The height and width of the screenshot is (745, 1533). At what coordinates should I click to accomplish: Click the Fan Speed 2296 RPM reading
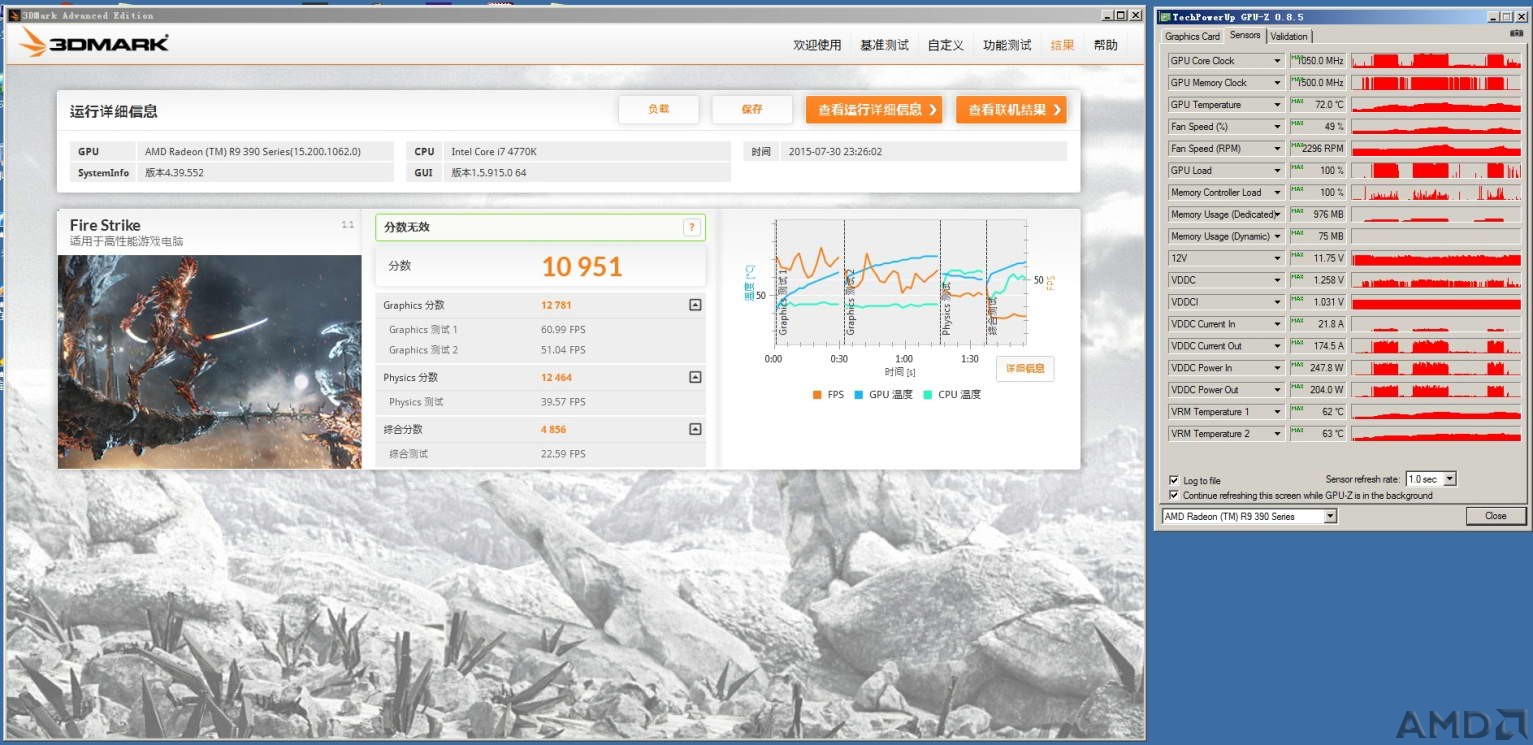1317,149
